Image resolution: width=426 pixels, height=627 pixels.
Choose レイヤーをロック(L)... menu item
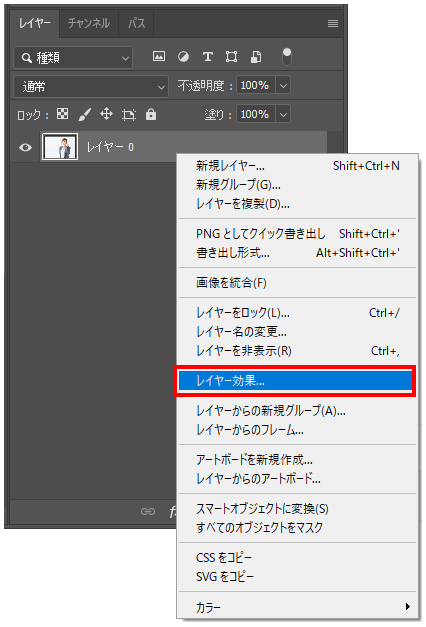click(x=297, y=312)
